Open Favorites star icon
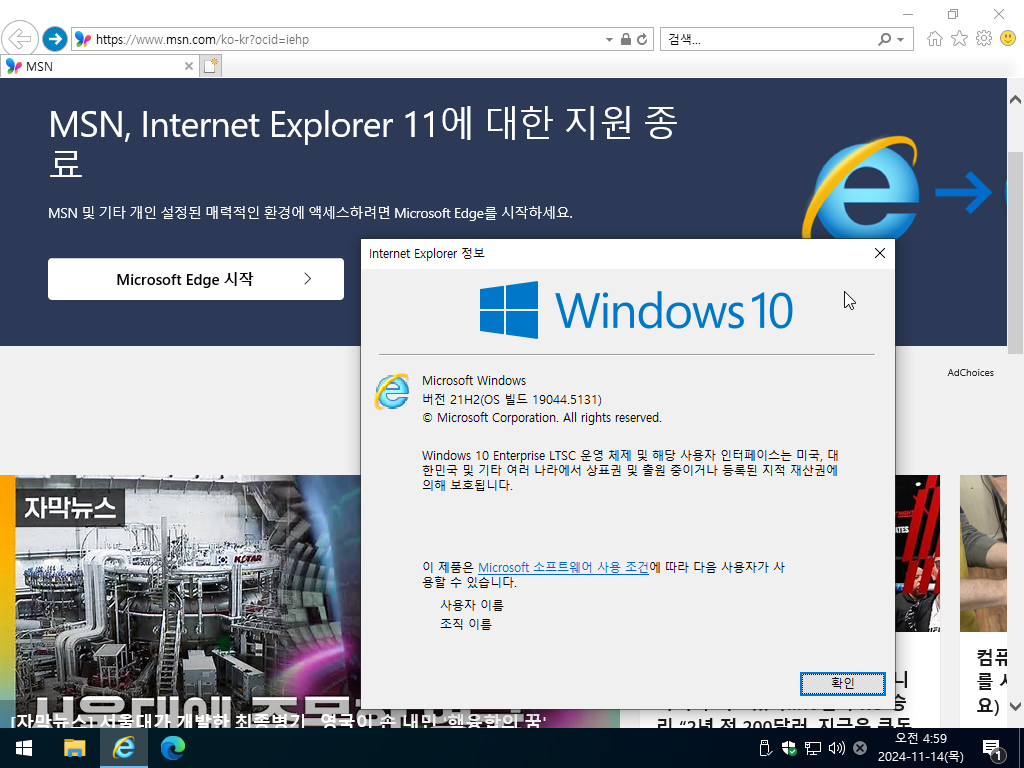1024x768 pixels. coord(959,39)
